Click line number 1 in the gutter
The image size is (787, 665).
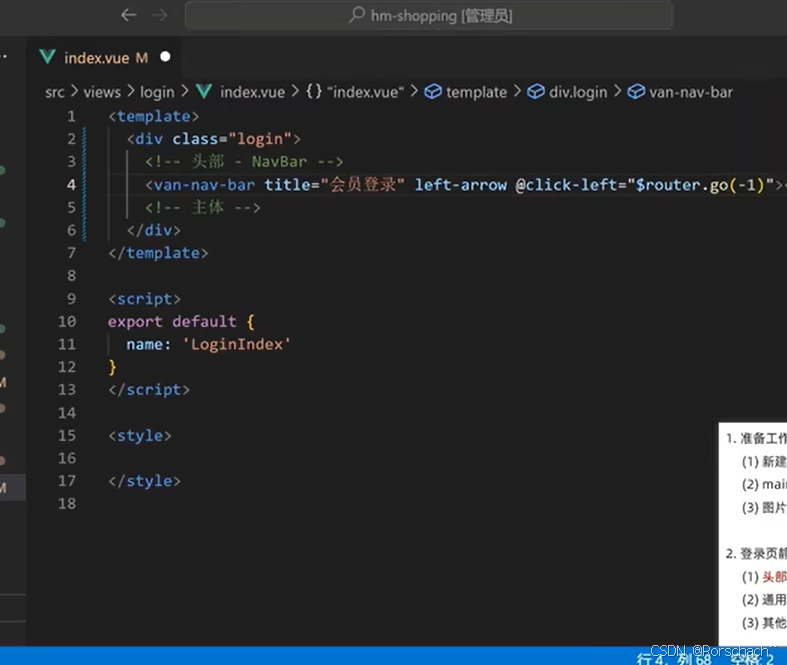72,116
